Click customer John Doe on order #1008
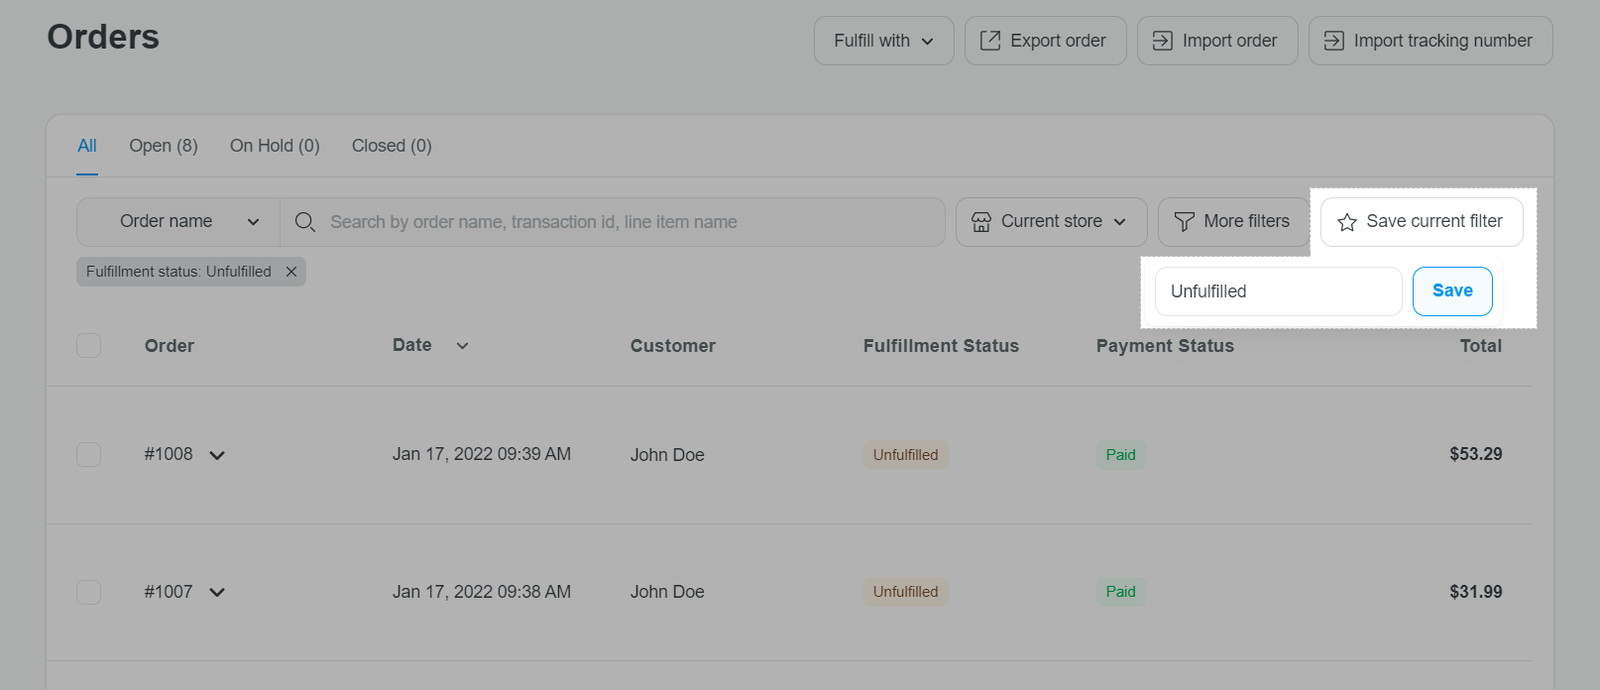 click(x=667, y=455)
